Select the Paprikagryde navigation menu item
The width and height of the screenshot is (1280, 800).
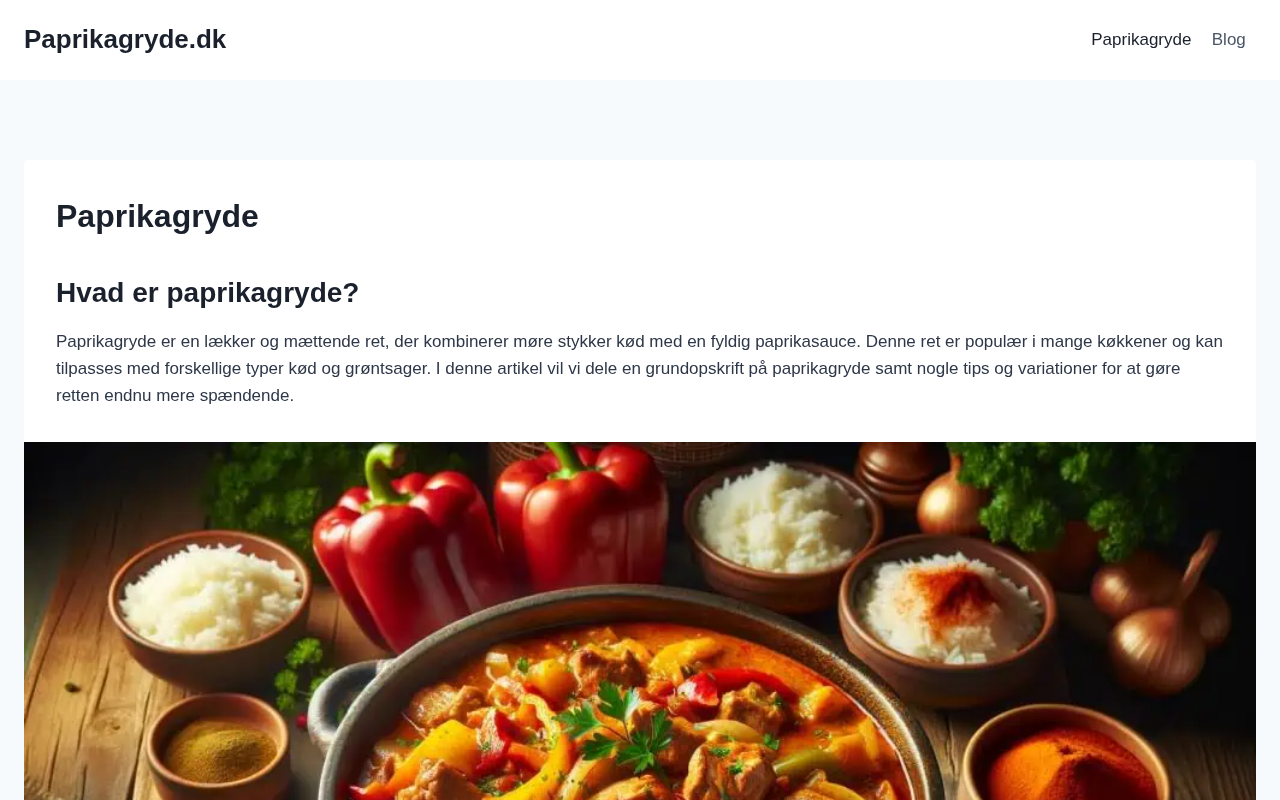point(1141,40)
